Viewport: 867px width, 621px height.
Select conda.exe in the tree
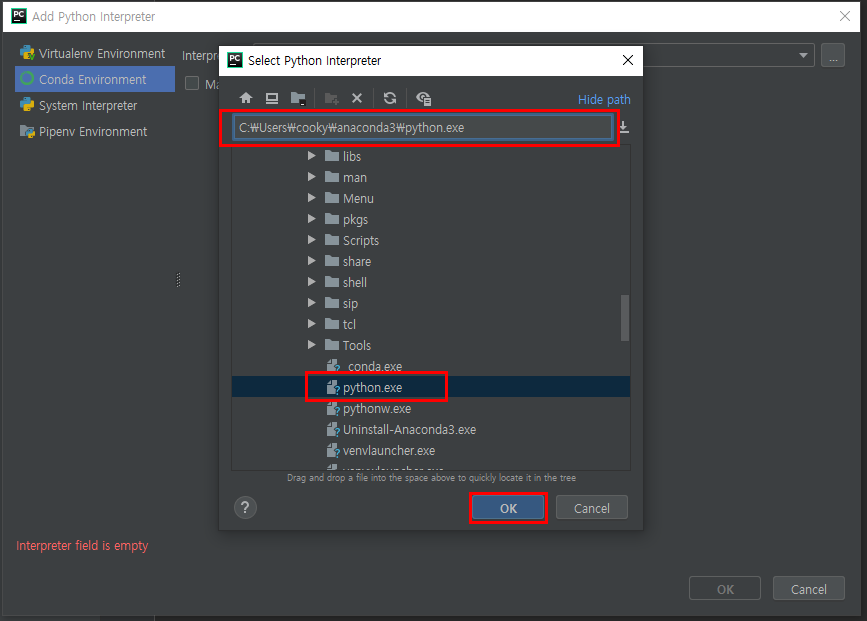pos(431,366)
